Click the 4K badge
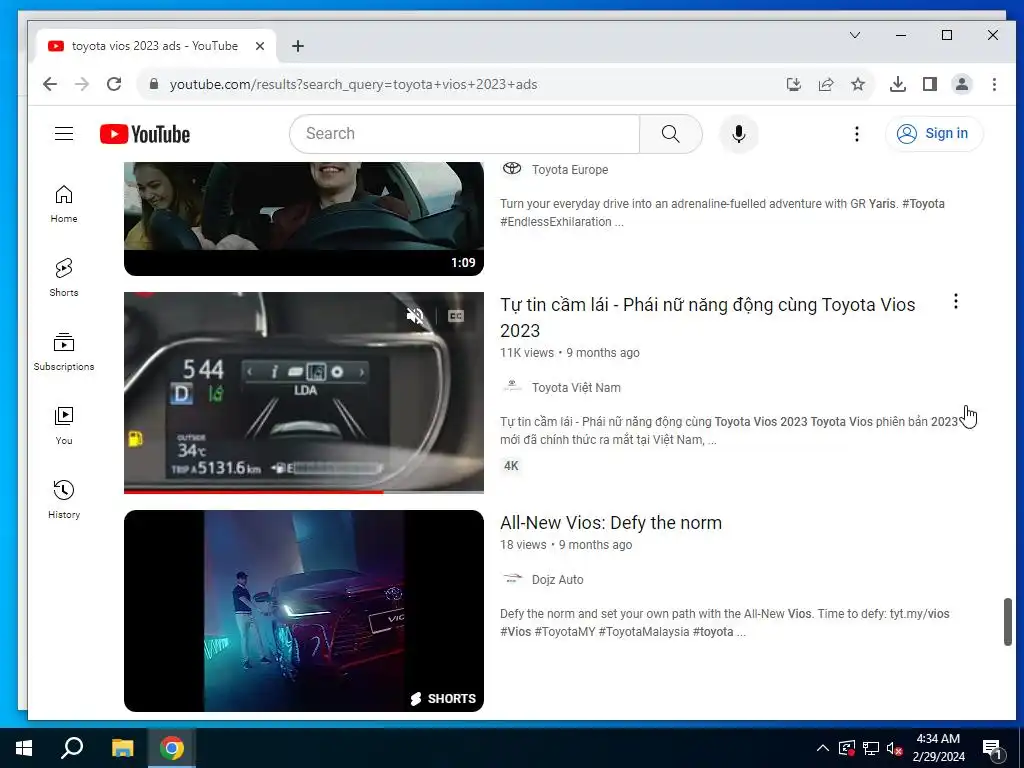This screenshot has width=1024, height=768. click(x=511, y=466)
